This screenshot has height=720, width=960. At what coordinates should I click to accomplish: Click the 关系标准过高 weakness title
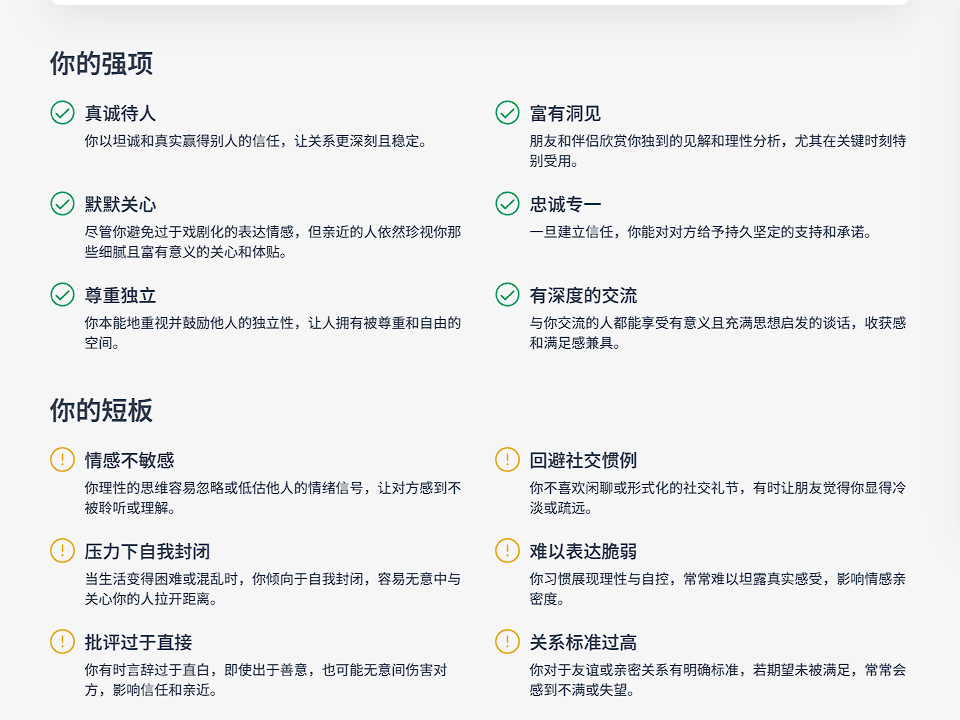click(583, 643)
